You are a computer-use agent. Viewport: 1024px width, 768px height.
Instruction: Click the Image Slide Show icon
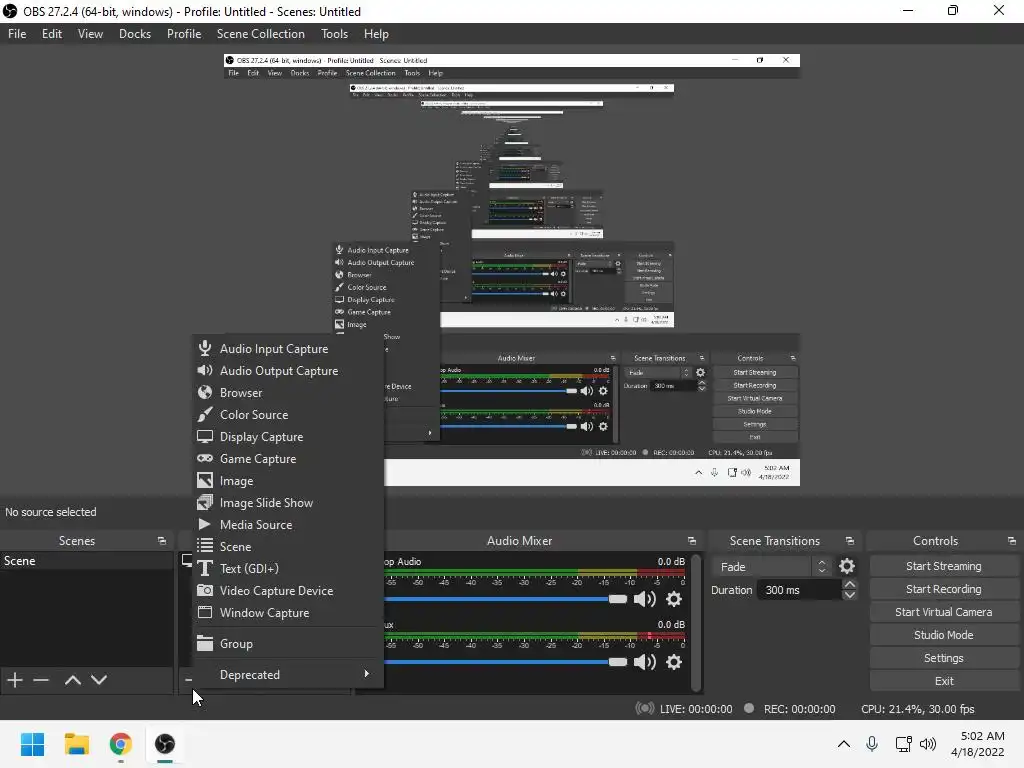(x=205, y=503)
